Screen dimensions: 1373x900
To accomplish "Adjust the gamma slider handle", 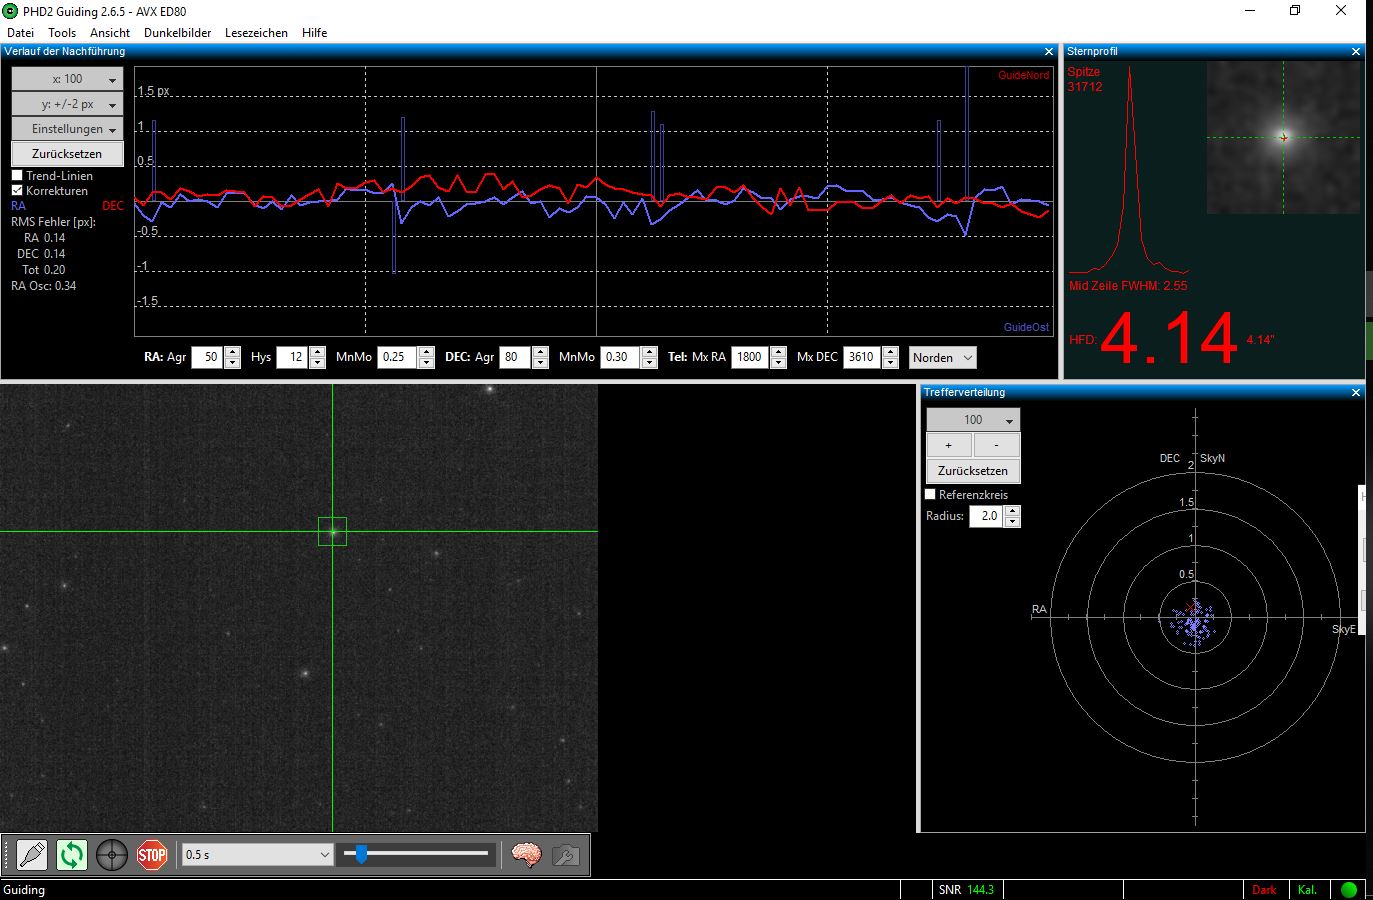I will pyautogui.click(x=361, y=854).
